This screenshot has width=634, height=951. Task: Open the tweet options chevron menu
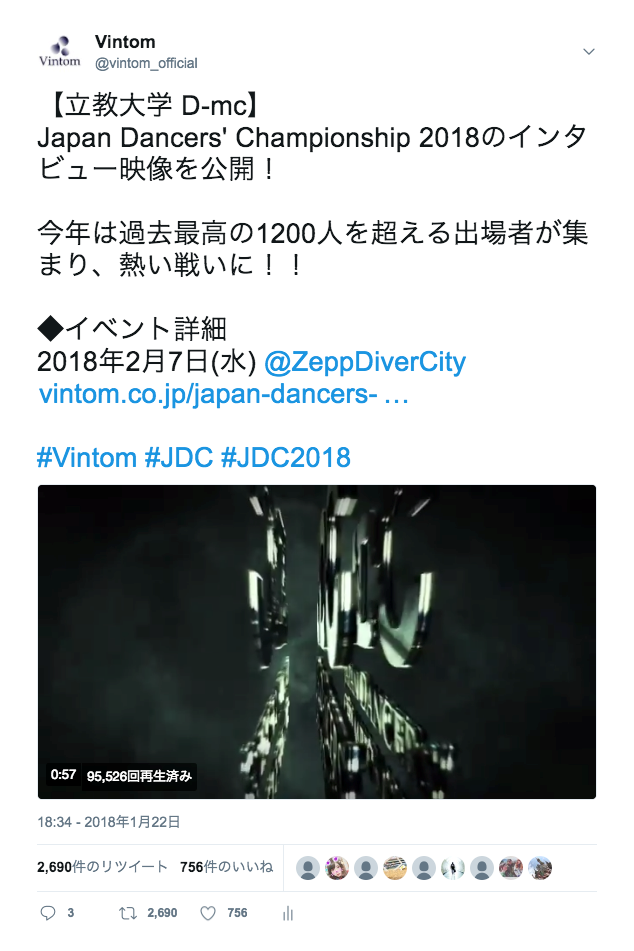[x=588, y=52]
